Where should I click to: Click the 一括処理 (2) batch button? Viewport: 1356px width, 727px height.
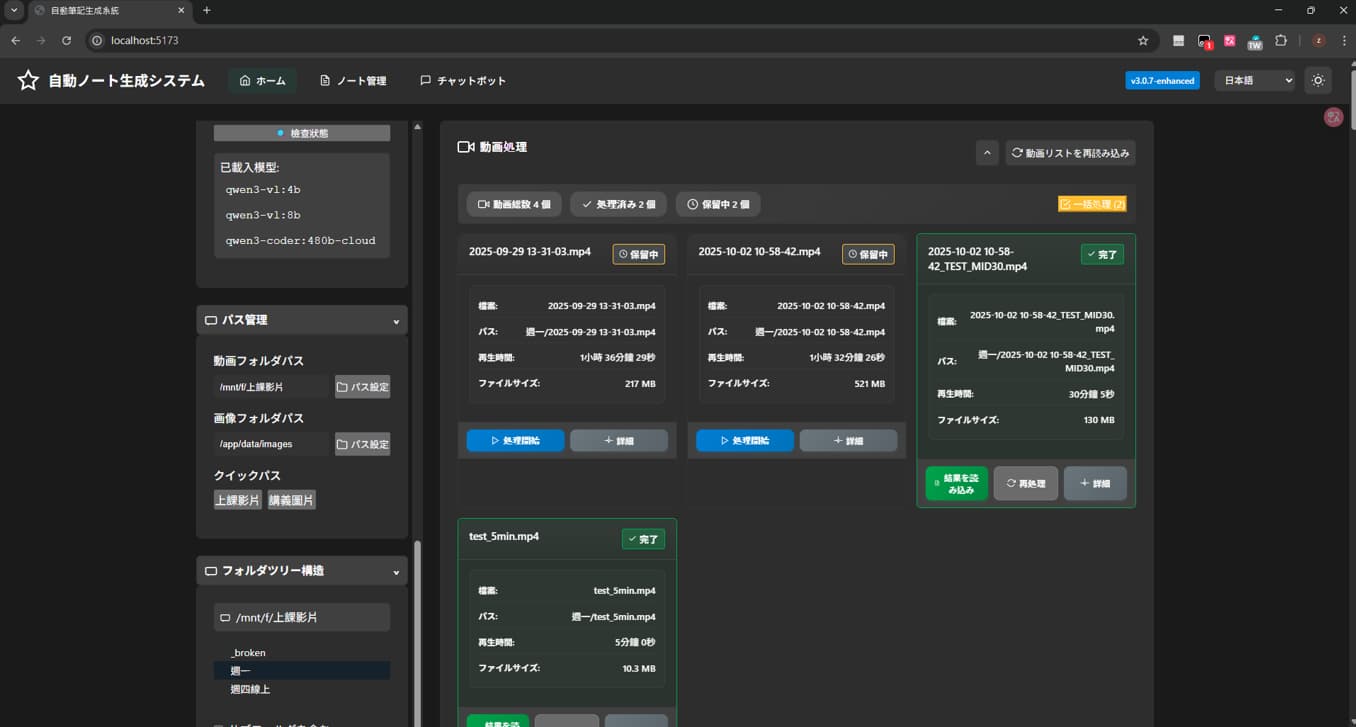point(1092,204)
